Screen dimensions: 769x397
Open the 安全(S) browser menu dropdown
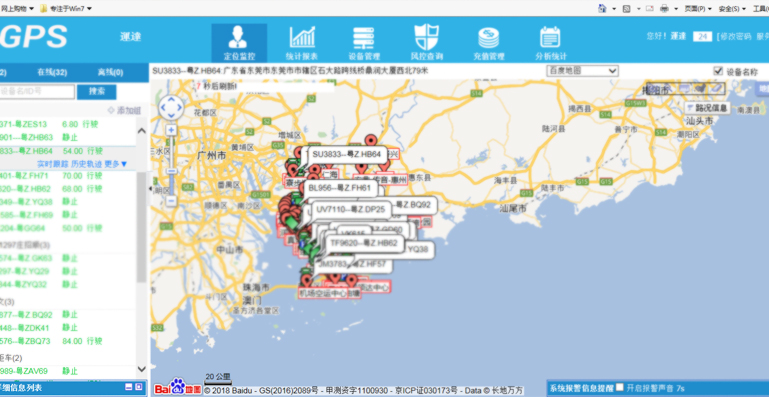pyautogui.click(x=732, y=8)
